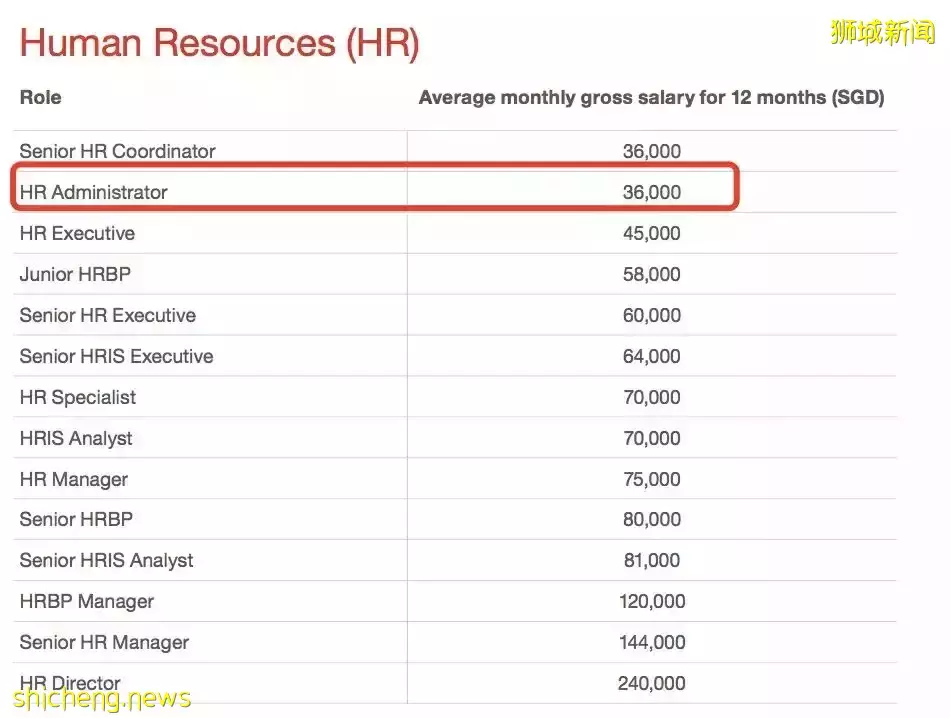
Task: Click the Human Resources (HR) heading
Action: coord(219,43)
